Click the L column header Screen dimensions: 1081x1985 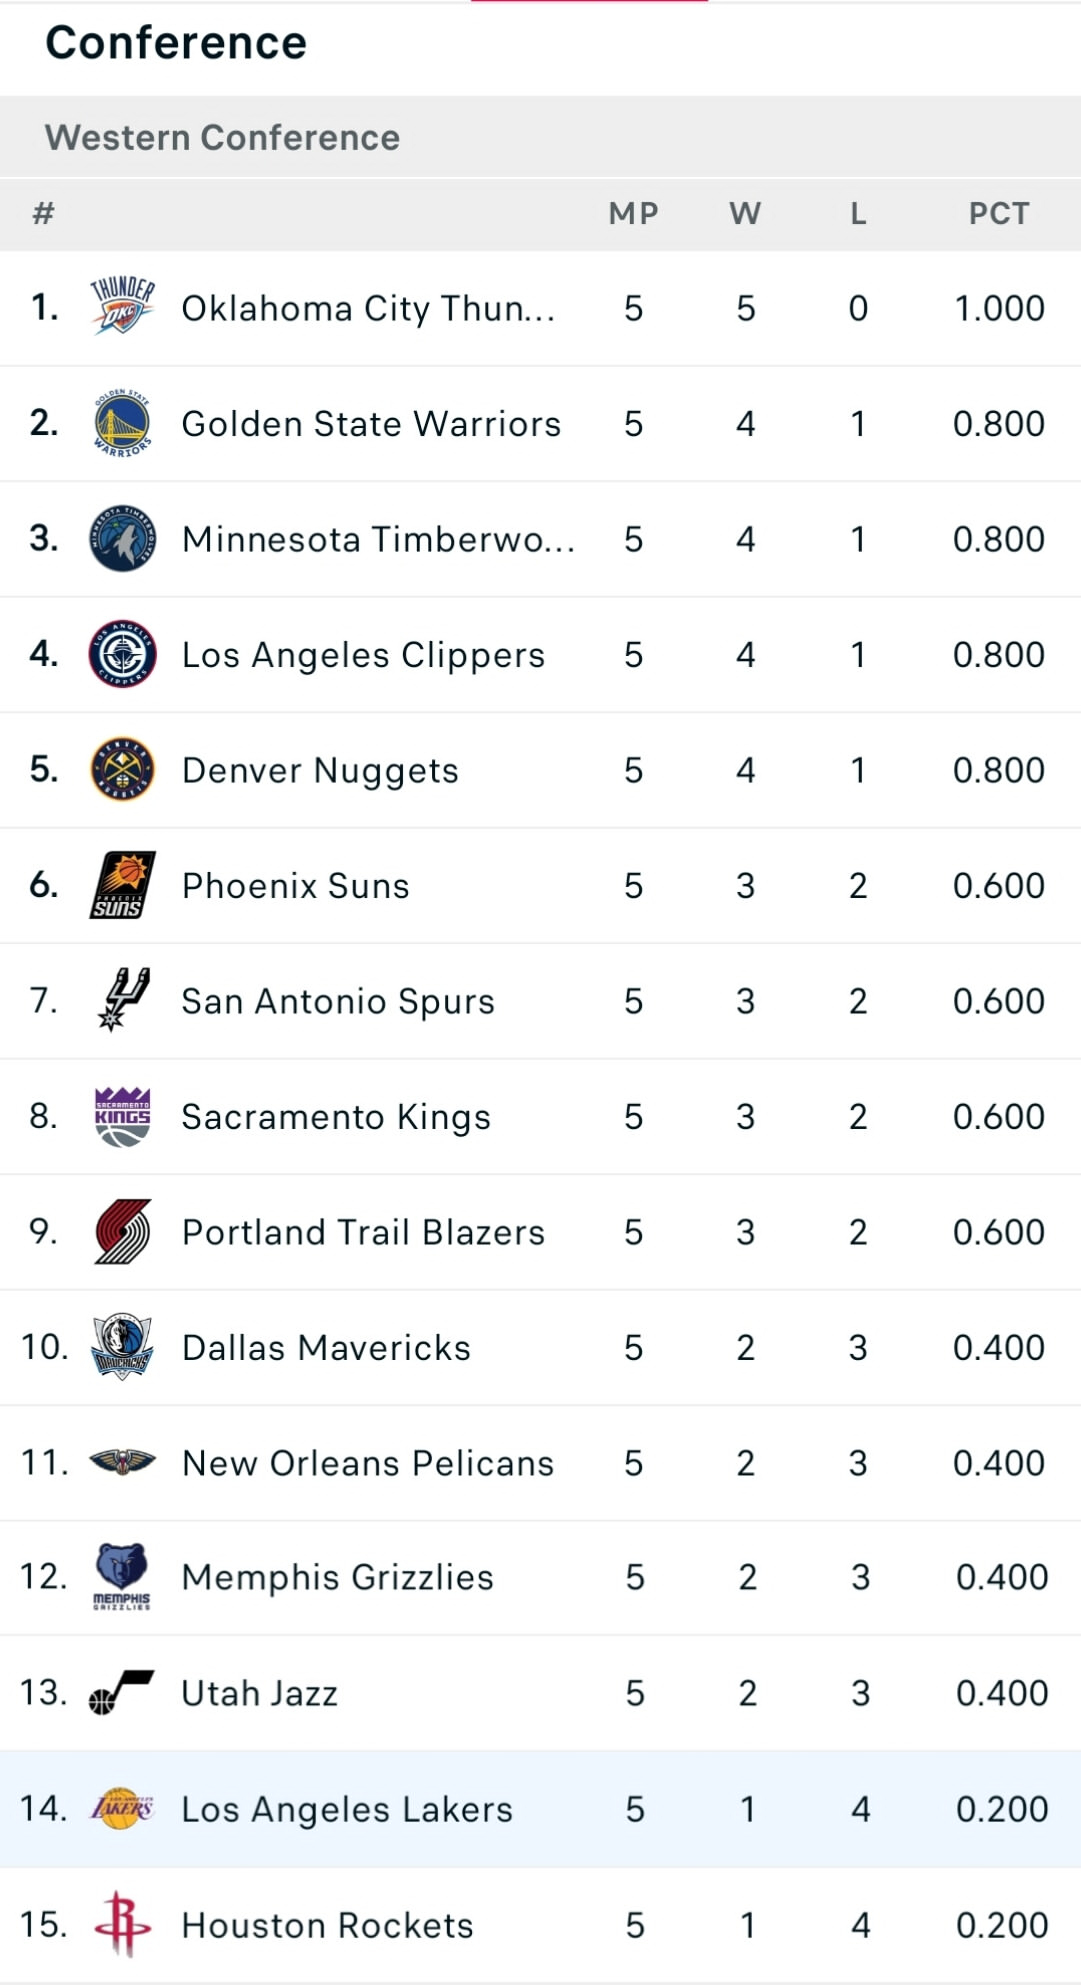858,213
